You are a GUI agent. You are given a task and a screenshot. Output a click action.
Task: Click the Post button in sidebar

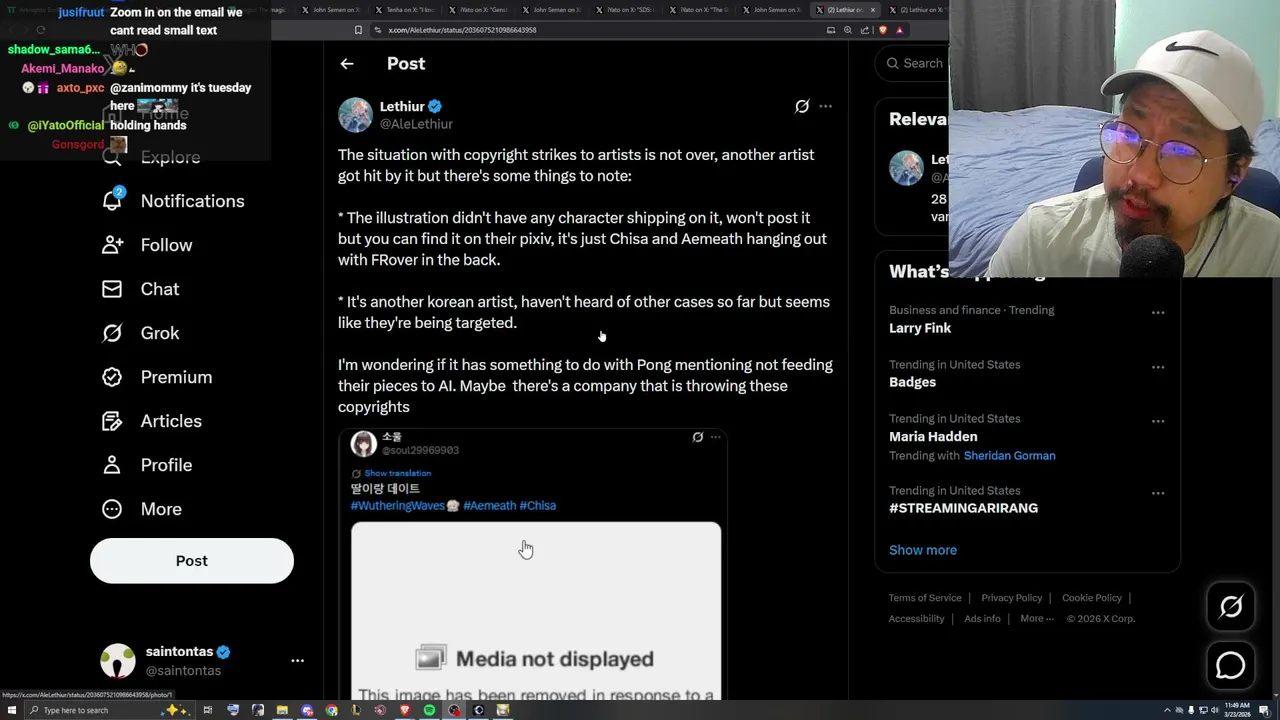pos(192,561)
